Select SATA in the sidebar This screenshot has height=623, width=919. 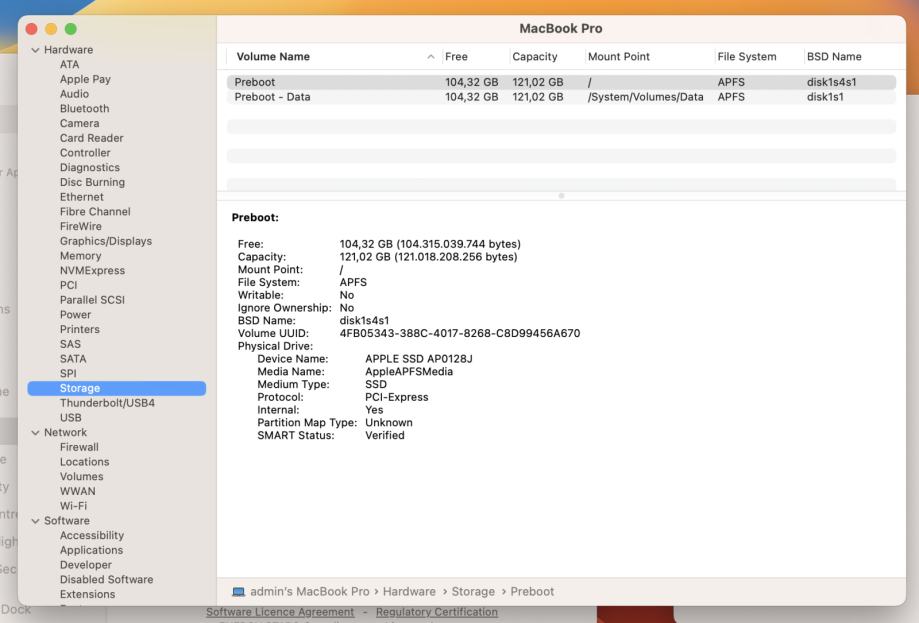click(73, 359)
